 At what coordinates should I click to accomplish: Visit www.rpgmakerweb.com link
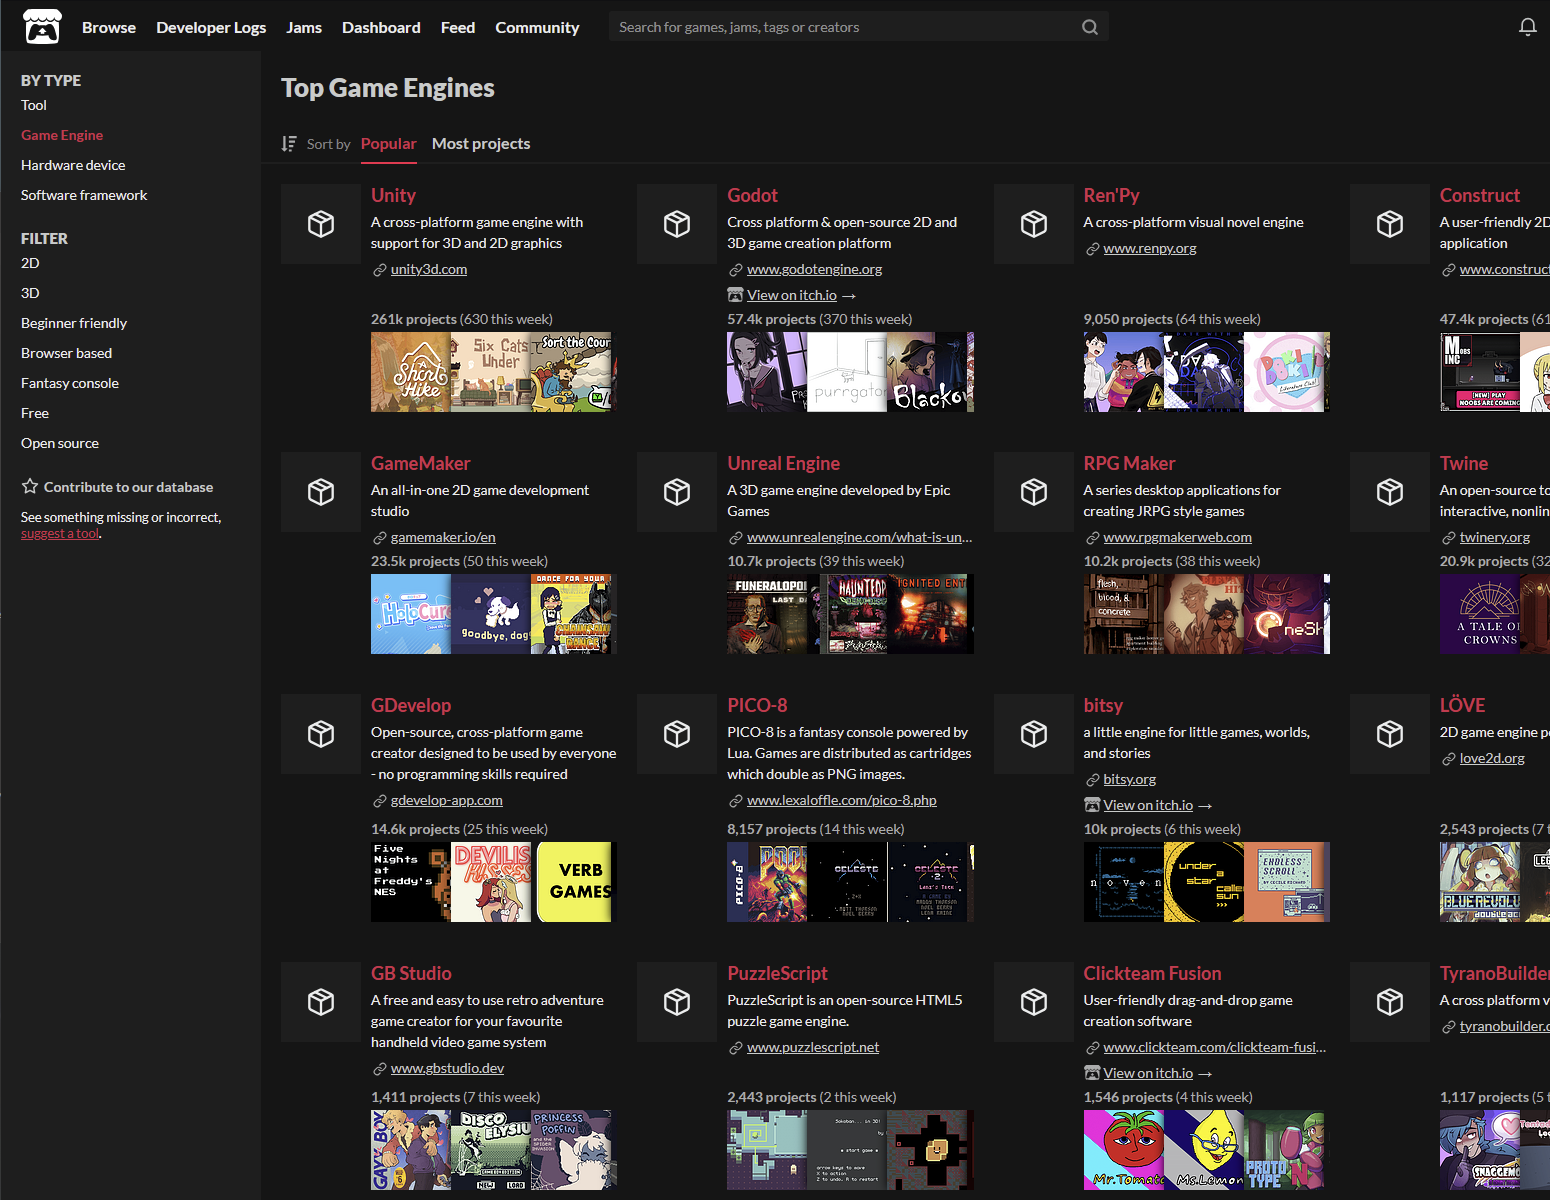tap(1178, 538)
